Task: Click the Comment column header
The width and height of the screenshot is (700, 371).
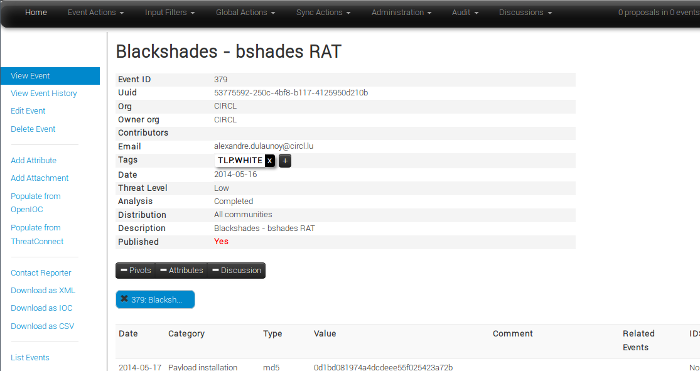Action: point(512,333)
